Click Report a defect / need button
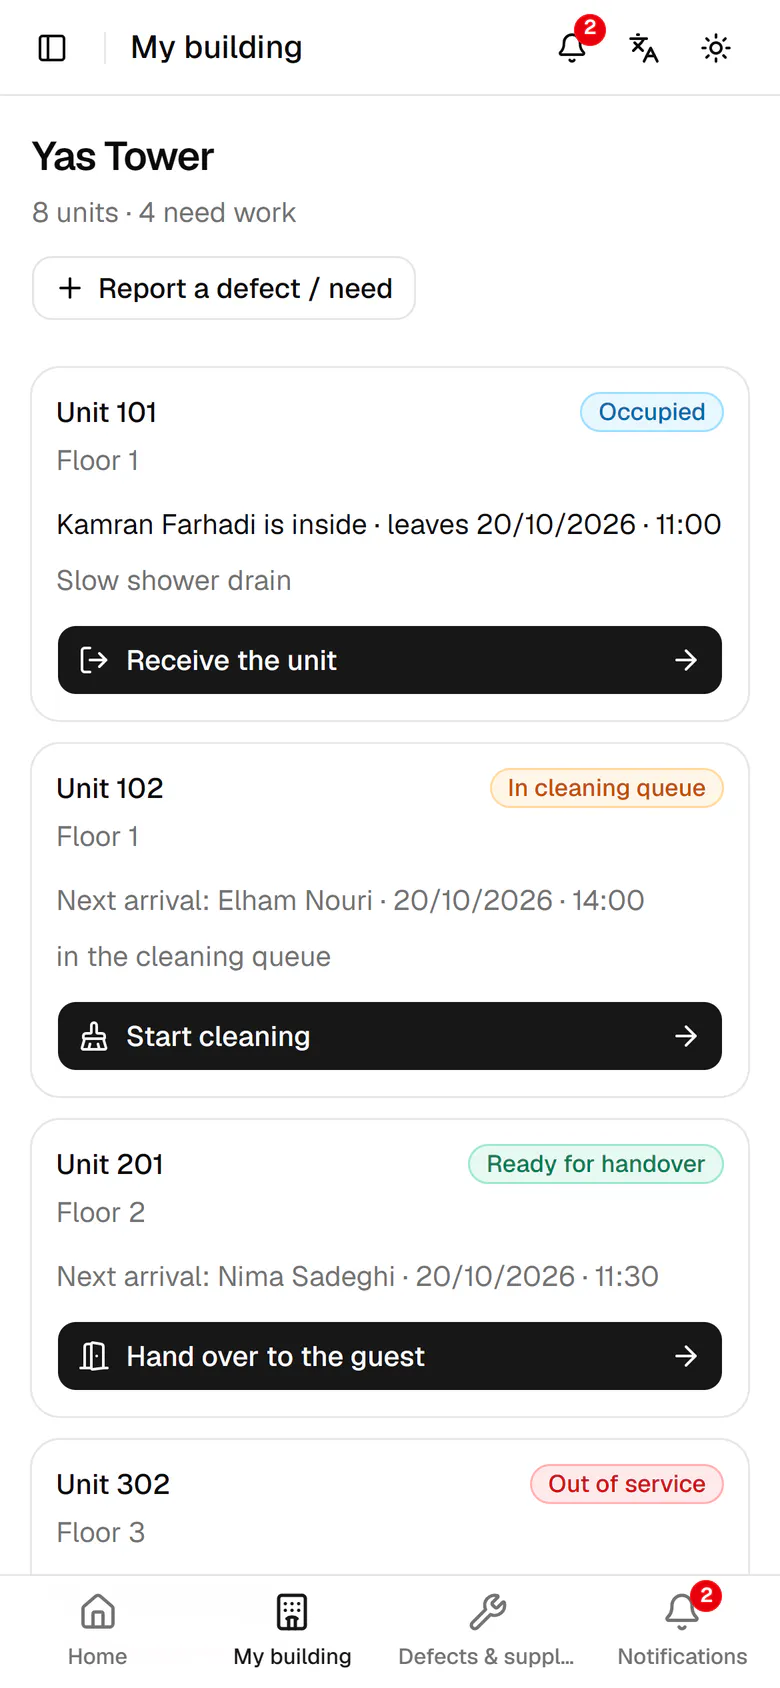The height and width of the screenshot is (1688, 780). pos(224,288)
